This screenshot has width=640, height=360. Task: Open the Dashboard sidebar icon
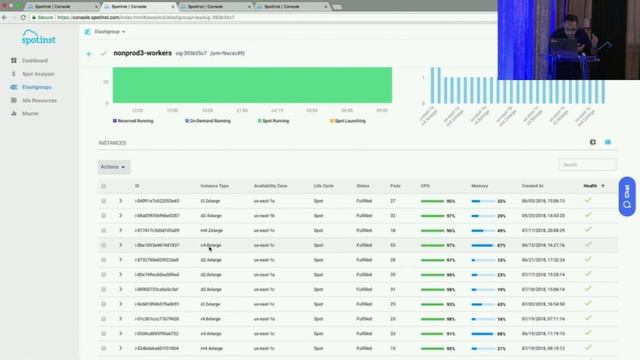pos(14,60)
